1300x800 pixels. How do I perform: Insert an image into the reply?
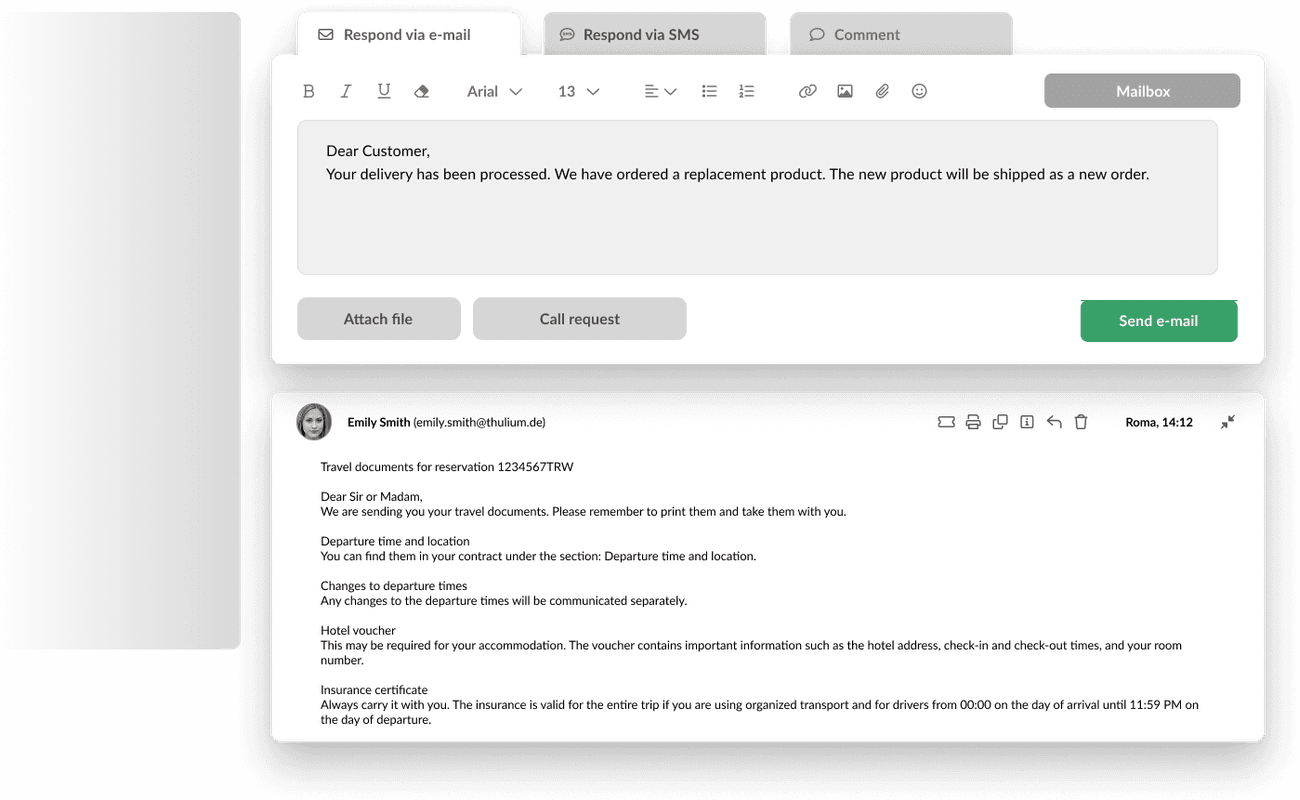point(845,91)
